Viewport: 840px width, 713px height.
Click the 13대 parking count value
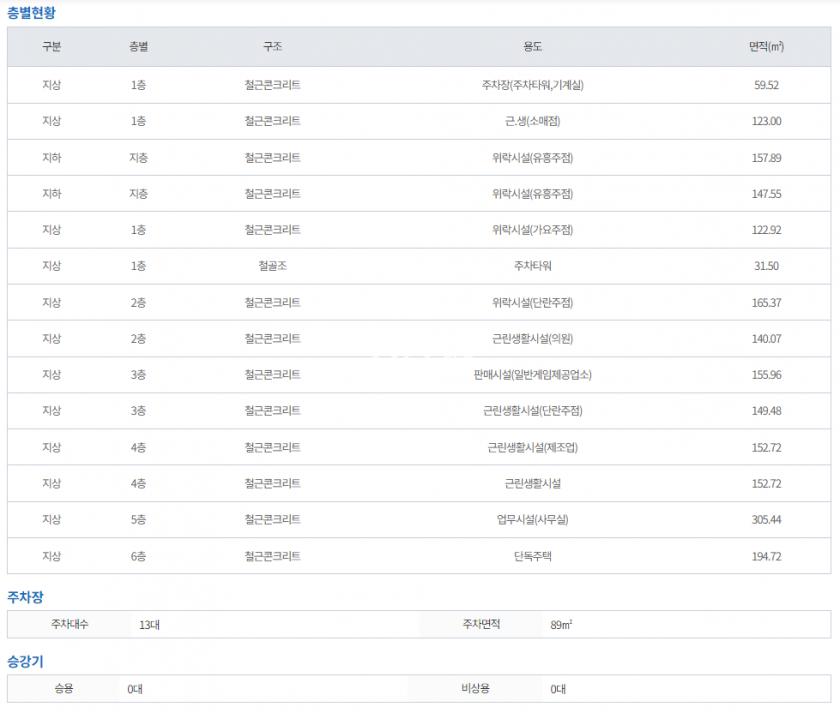pyautogui.click(x=150, y=625)
